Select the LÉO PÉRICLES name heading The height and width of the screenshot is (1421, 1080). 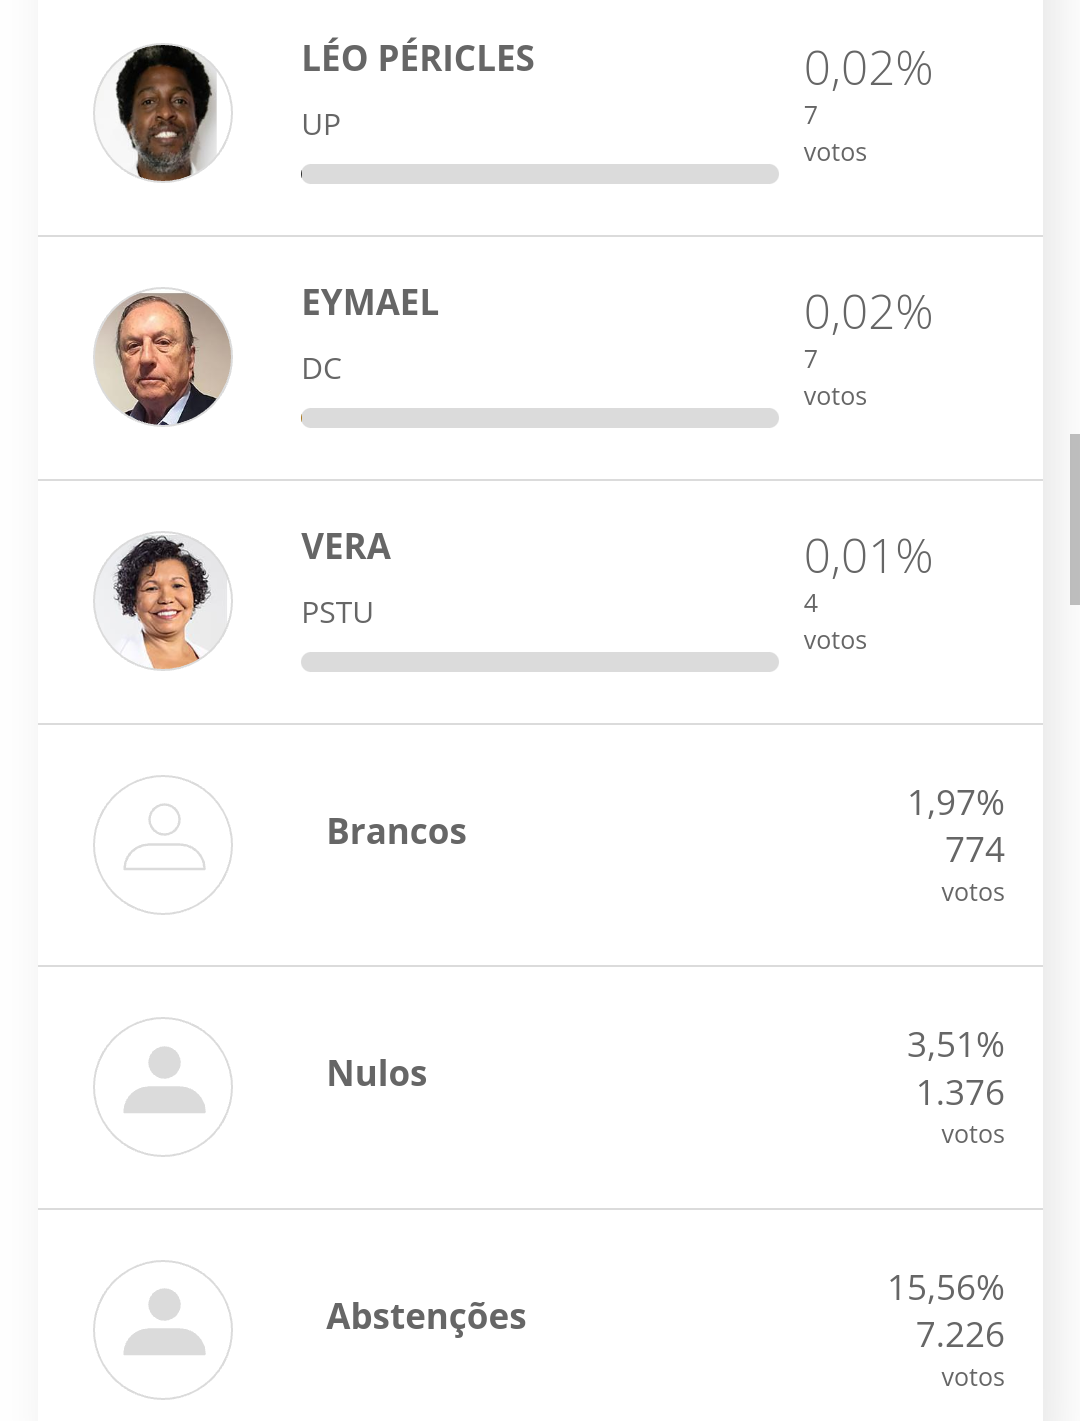point(418,59)
